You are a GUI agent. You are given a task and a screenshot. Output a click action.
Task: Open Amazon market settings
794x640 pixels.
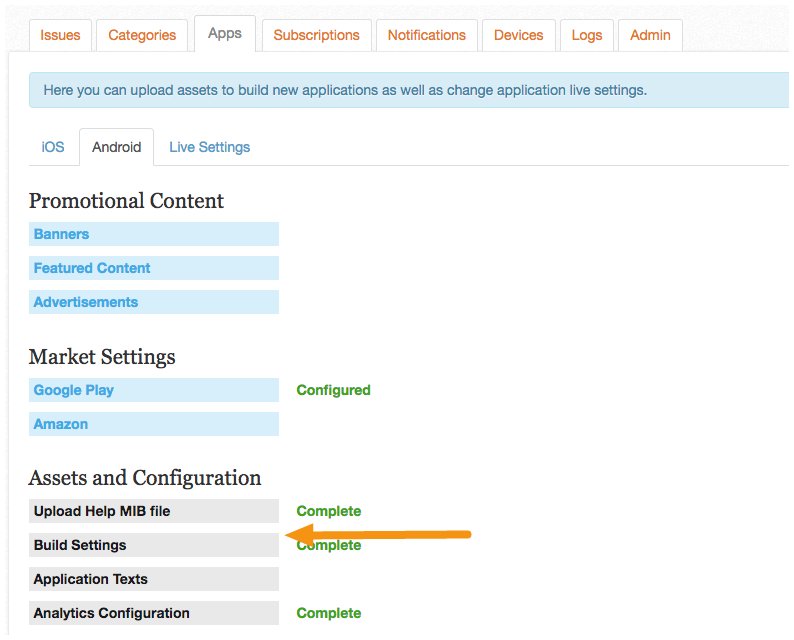(x=154, y=424)
